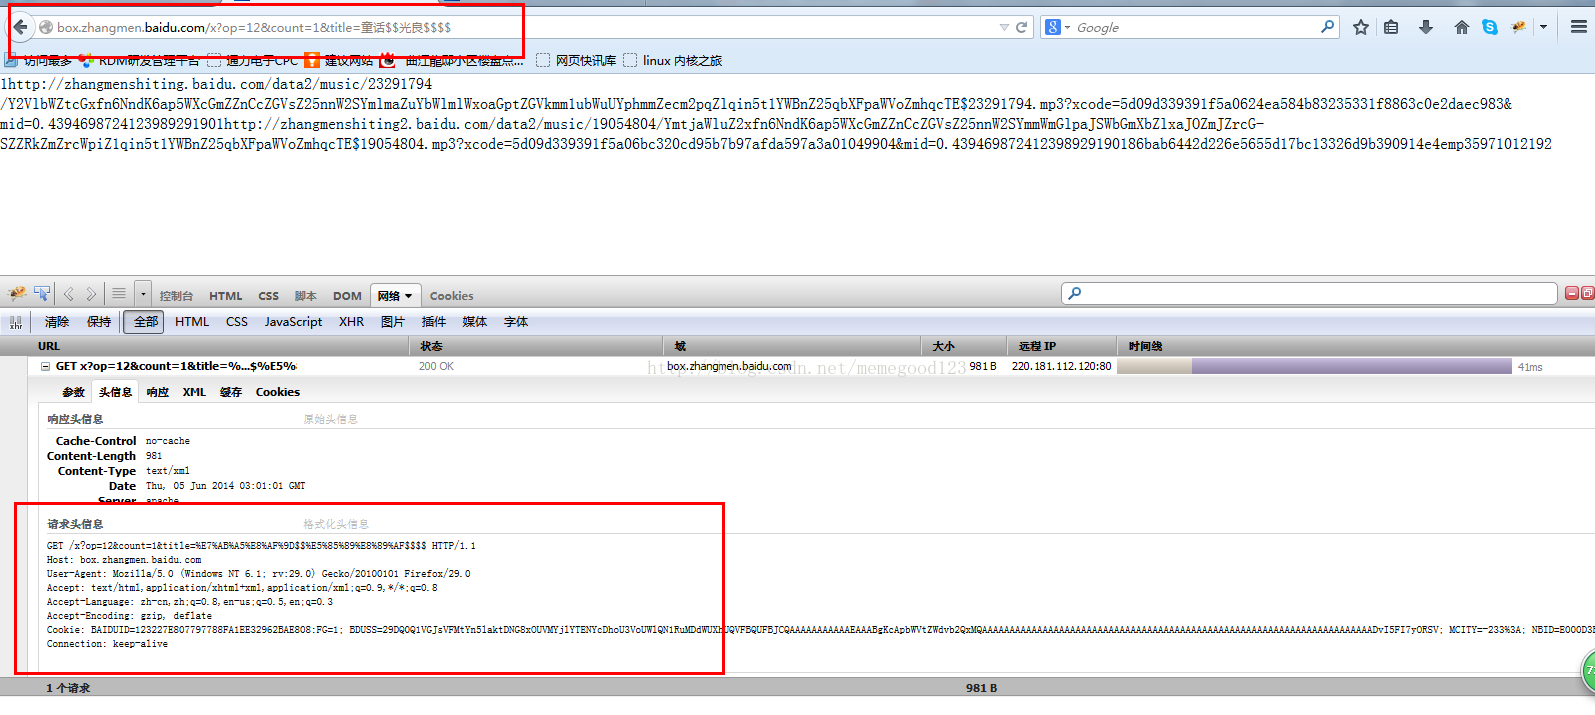The width and height of the screenshot is (1595, 715).
Task: Click the globe site identity icon
Action: tap(46, 28)
